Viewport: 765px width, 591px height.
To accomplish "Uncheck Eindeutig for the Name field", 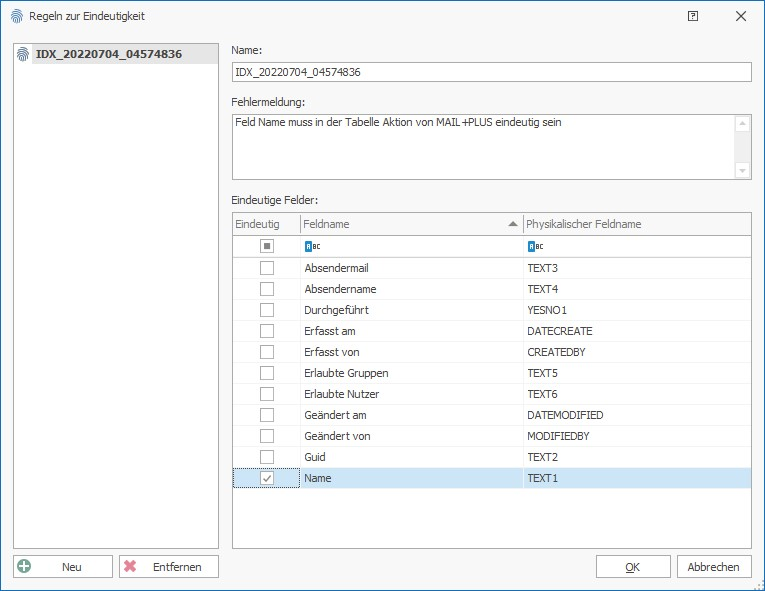I will click(x=267, y=478).
